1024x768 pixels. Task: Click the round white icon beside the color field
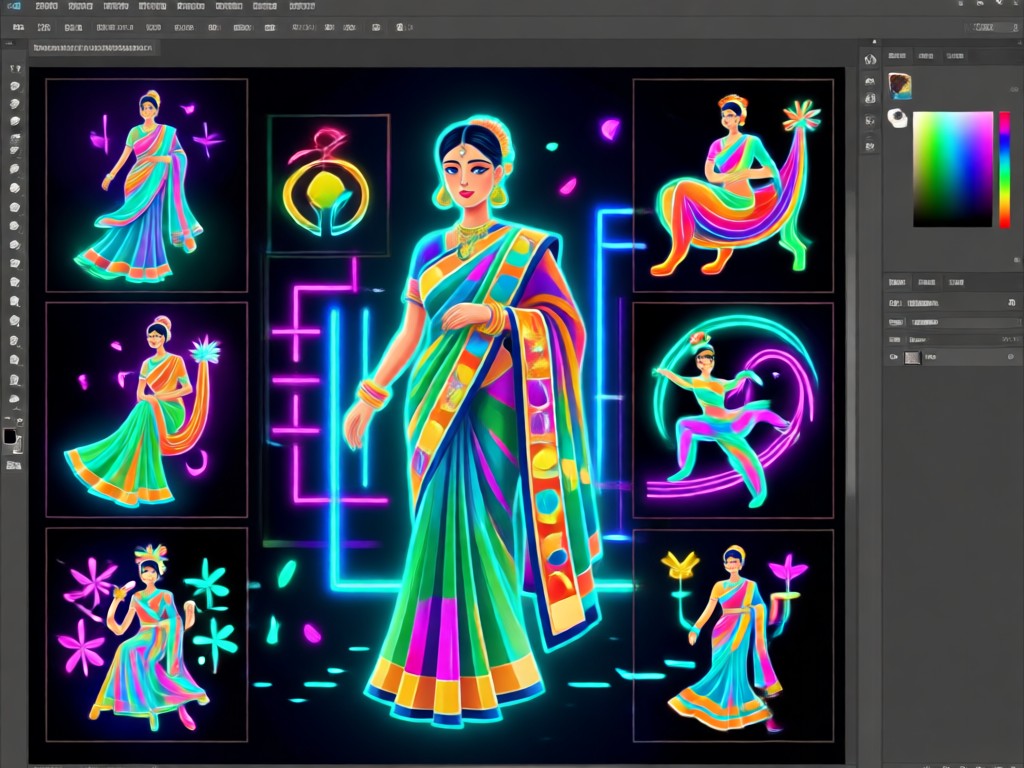coord(897,118)
